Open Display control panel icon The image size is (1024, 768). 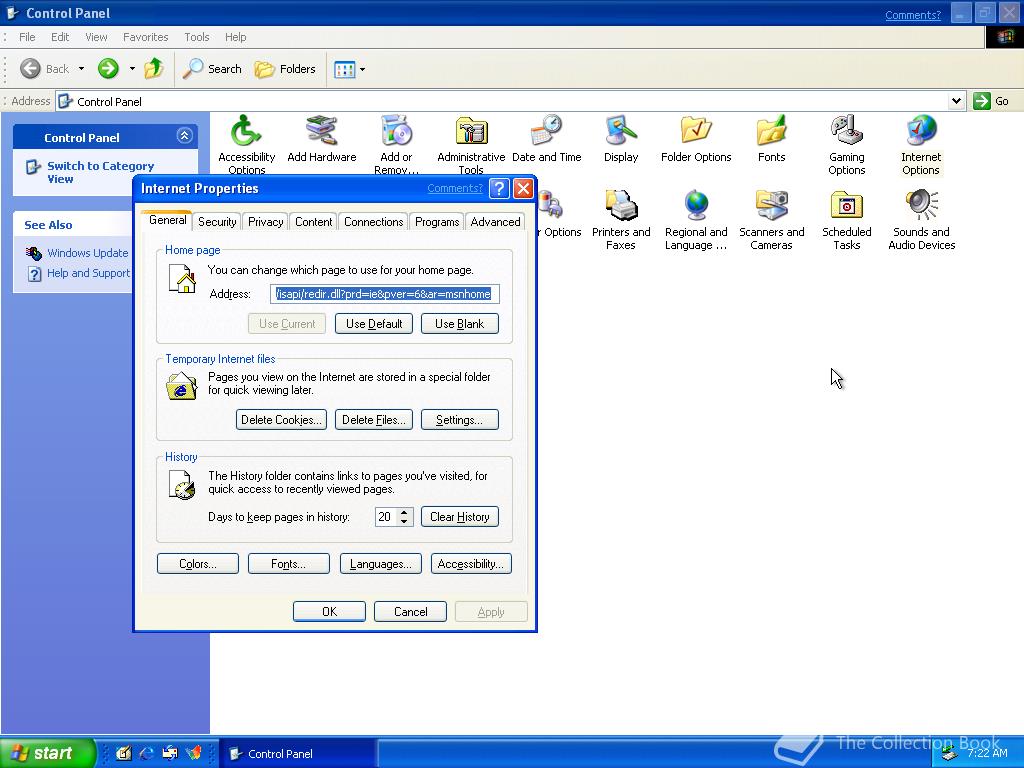620,138
